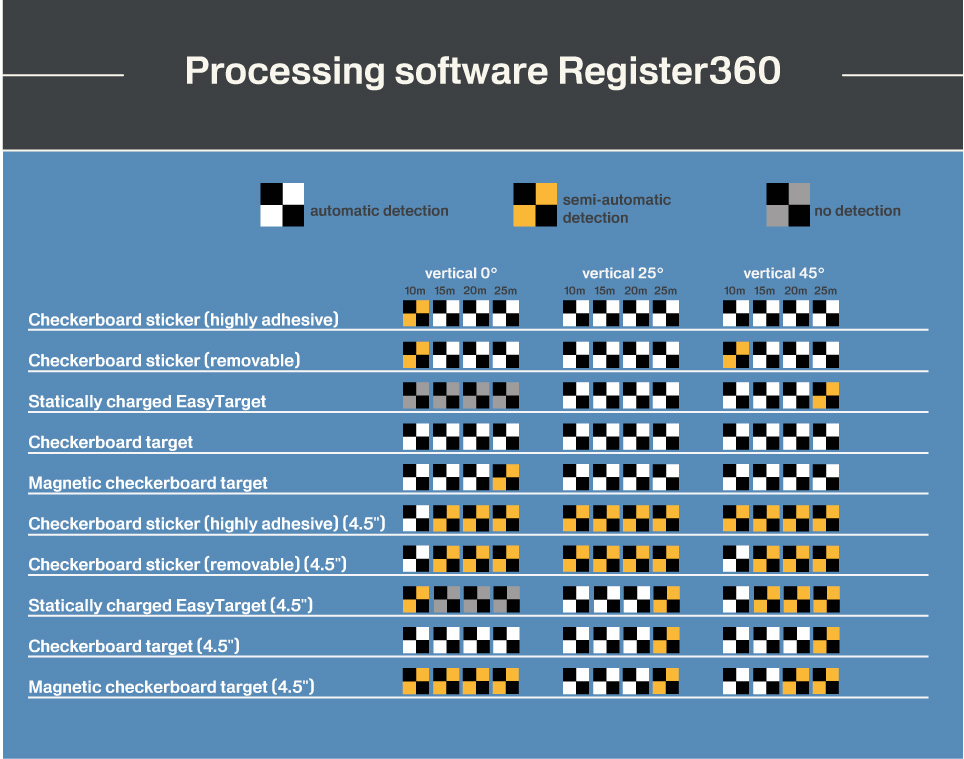The width and height of the screenshot is (964, 759).
Task: Click 'Statically charged EasyTarget (4.5")' row label
Action: point(170,605)
